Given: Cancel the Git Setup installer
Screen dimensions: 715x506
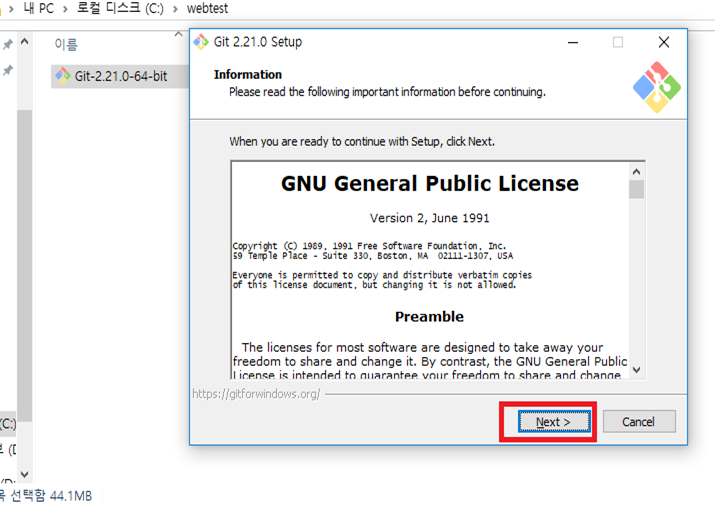Looking at the screenshot, I should coord(639,422).
